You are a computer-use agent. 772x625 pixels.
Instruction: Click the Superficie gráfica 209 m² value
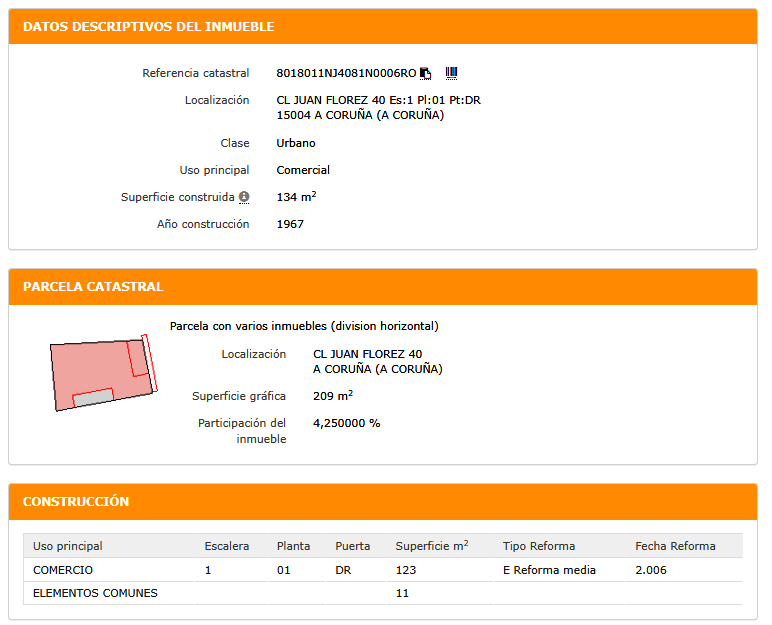332,396
